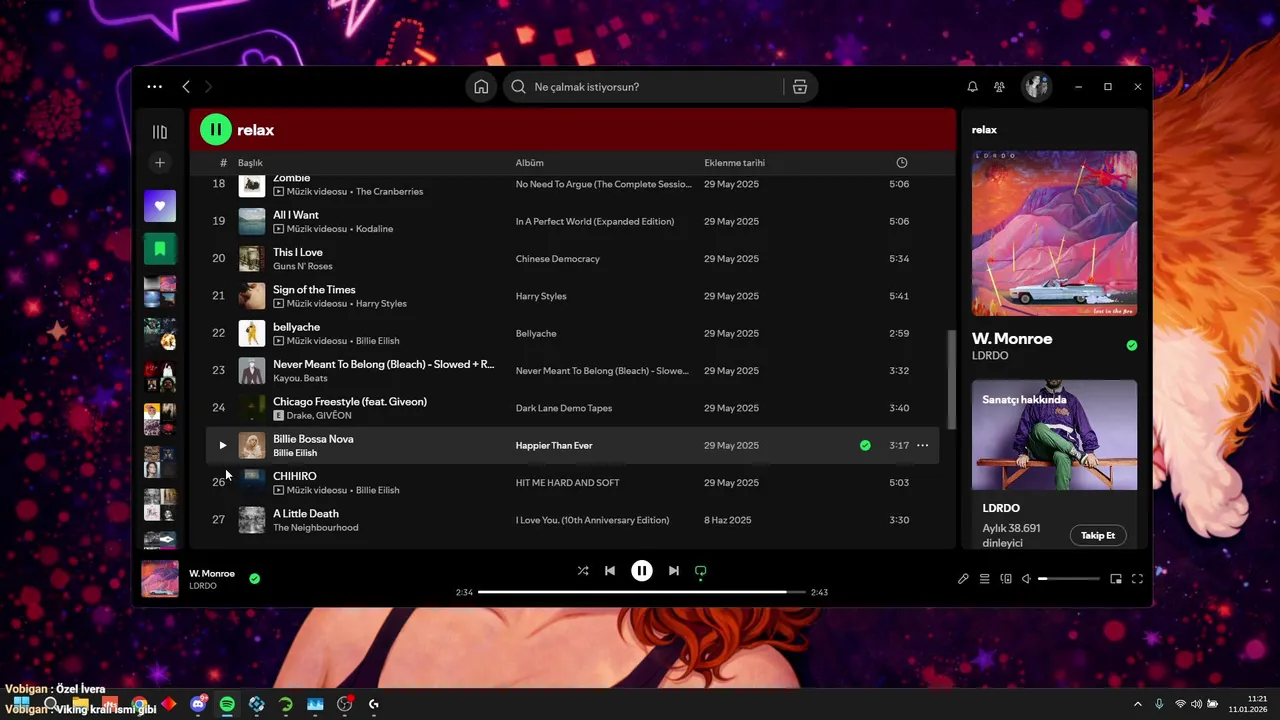The height and width of the screenshot is (720, 1280).
Task: Expand Your Library sidebar icon
Action: pyautogui.click(x=160, y=132)
